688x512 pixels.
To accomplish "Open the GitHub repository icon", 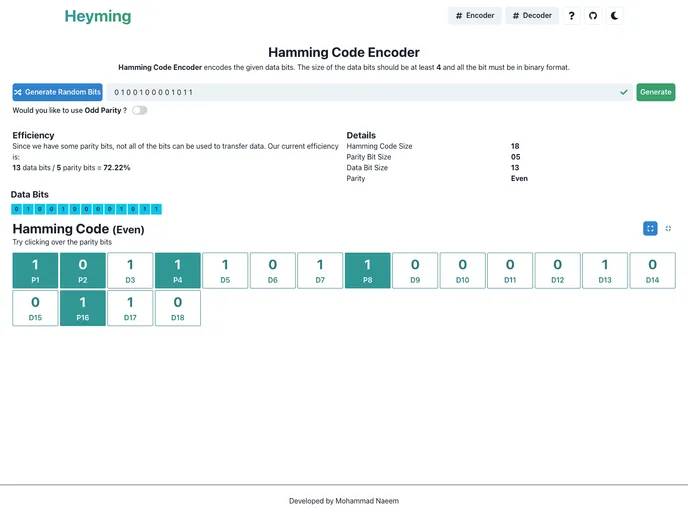I will tap(593, 16).
